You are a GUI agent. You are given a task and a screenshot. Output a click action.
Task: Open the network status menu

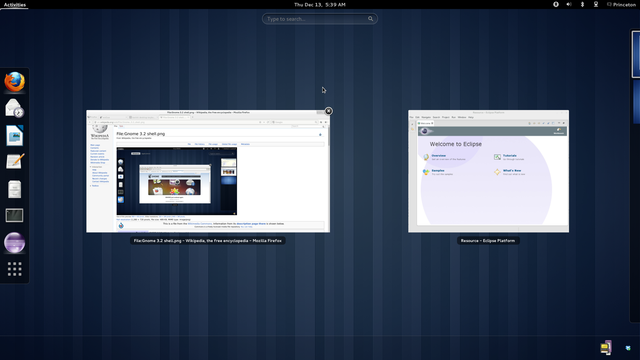[596, 4]
